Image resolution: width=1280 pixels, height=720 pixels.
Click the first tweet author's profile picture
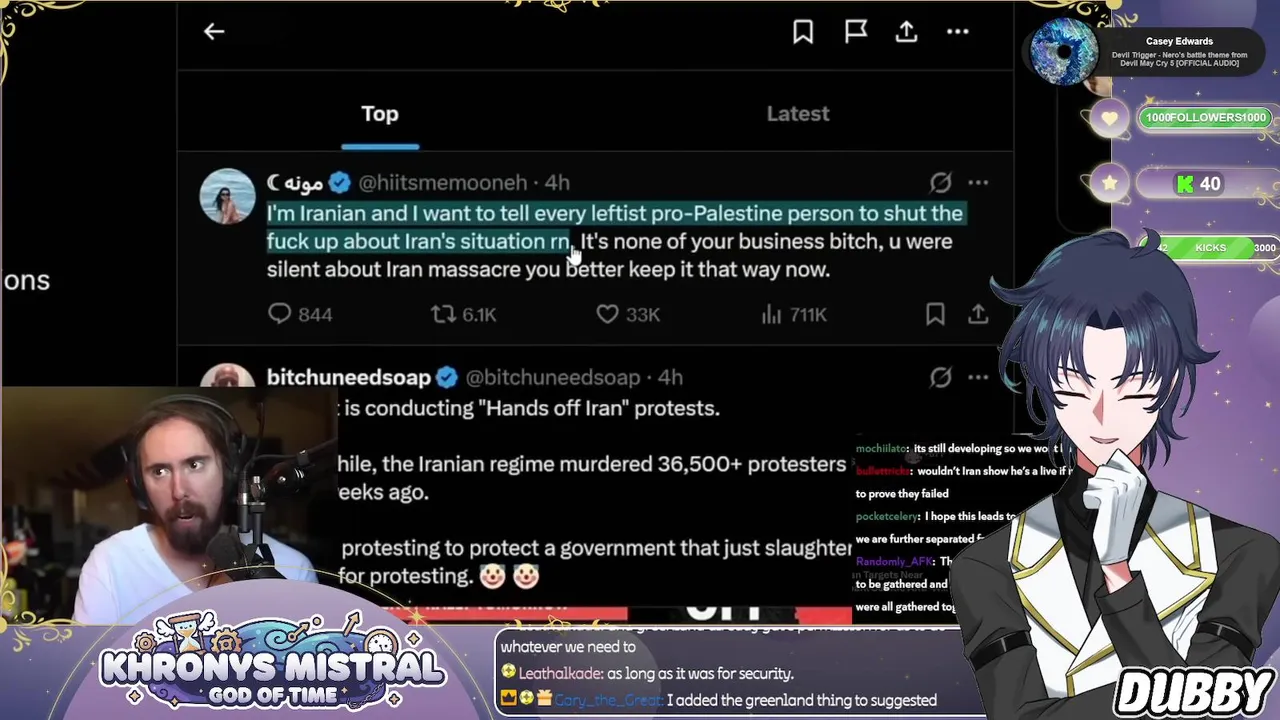pos(228,196)
